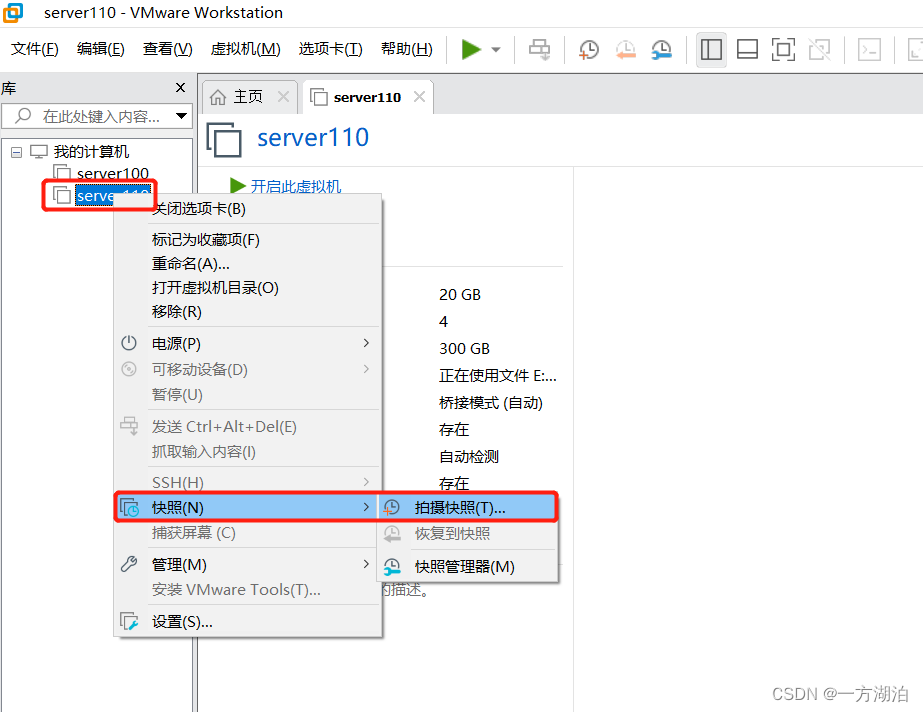Click the console view toolbar icon
Screen dimensions: 923x712
869,49
